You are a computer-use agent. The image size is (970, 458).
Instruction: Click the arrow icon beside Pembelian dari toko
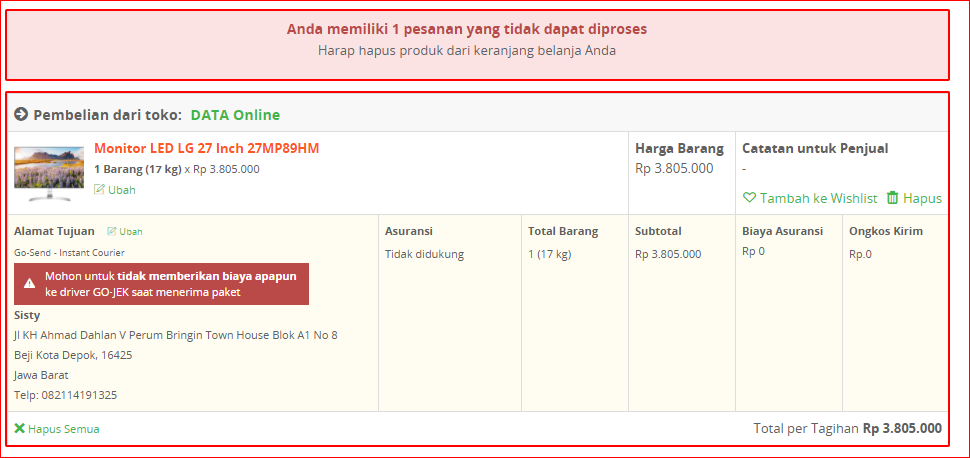coord(21,114)
